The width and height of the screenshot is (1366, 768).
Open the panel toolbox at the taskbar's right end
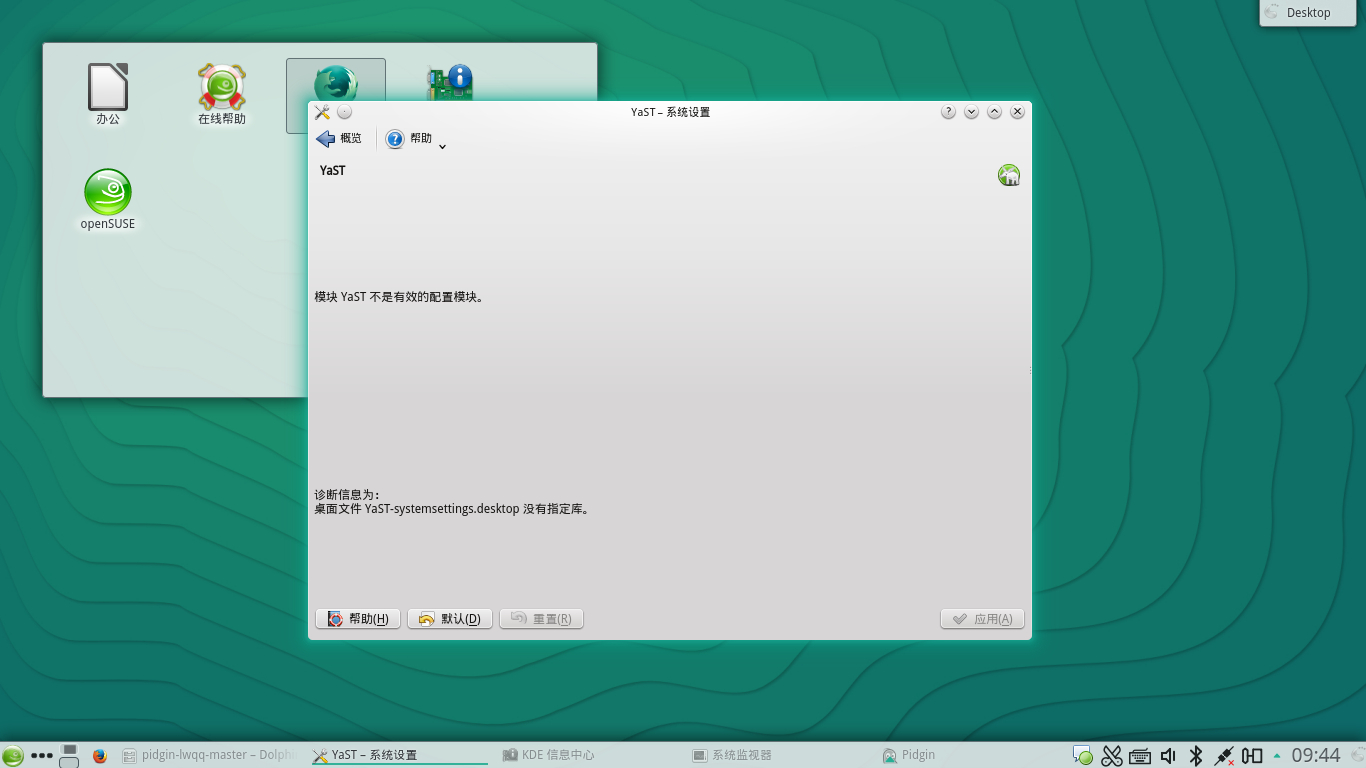(1356, 756)
